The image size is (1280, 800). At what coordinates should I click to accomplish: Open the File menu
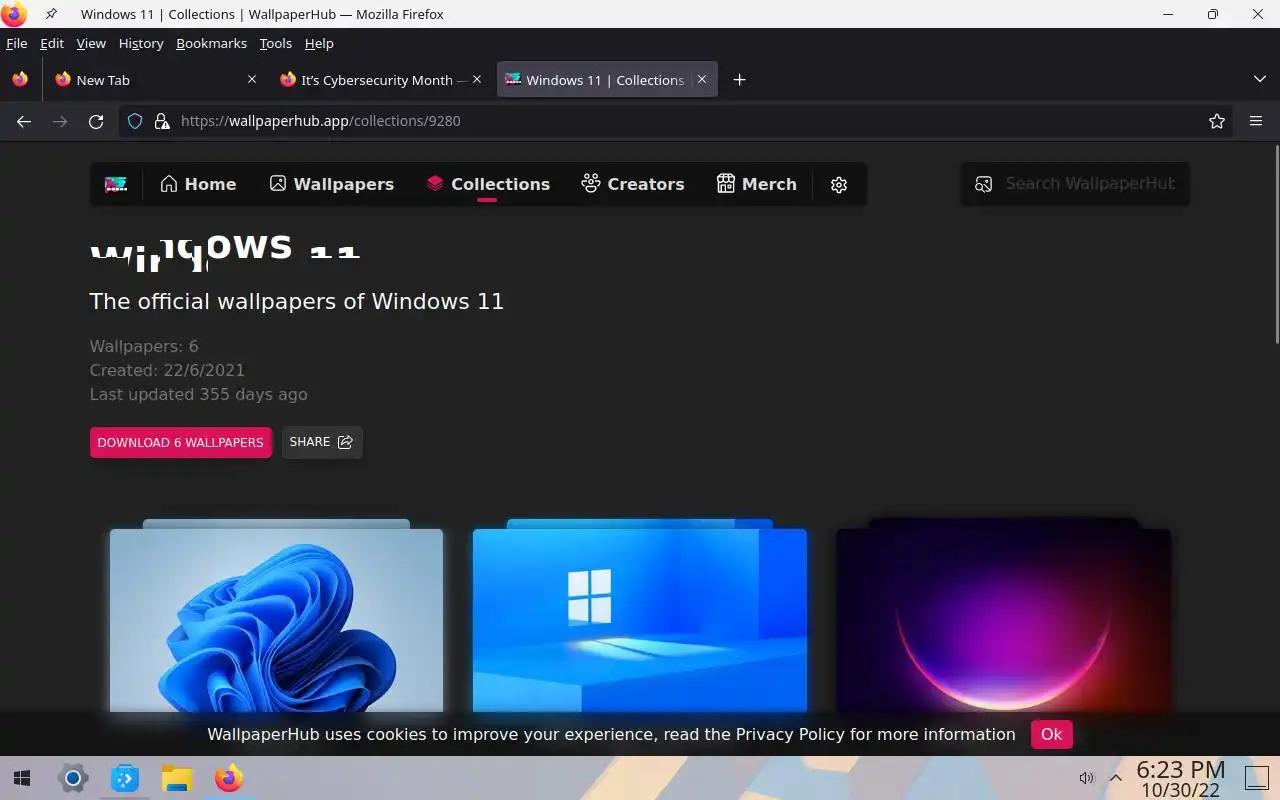(x=17, y=43)
